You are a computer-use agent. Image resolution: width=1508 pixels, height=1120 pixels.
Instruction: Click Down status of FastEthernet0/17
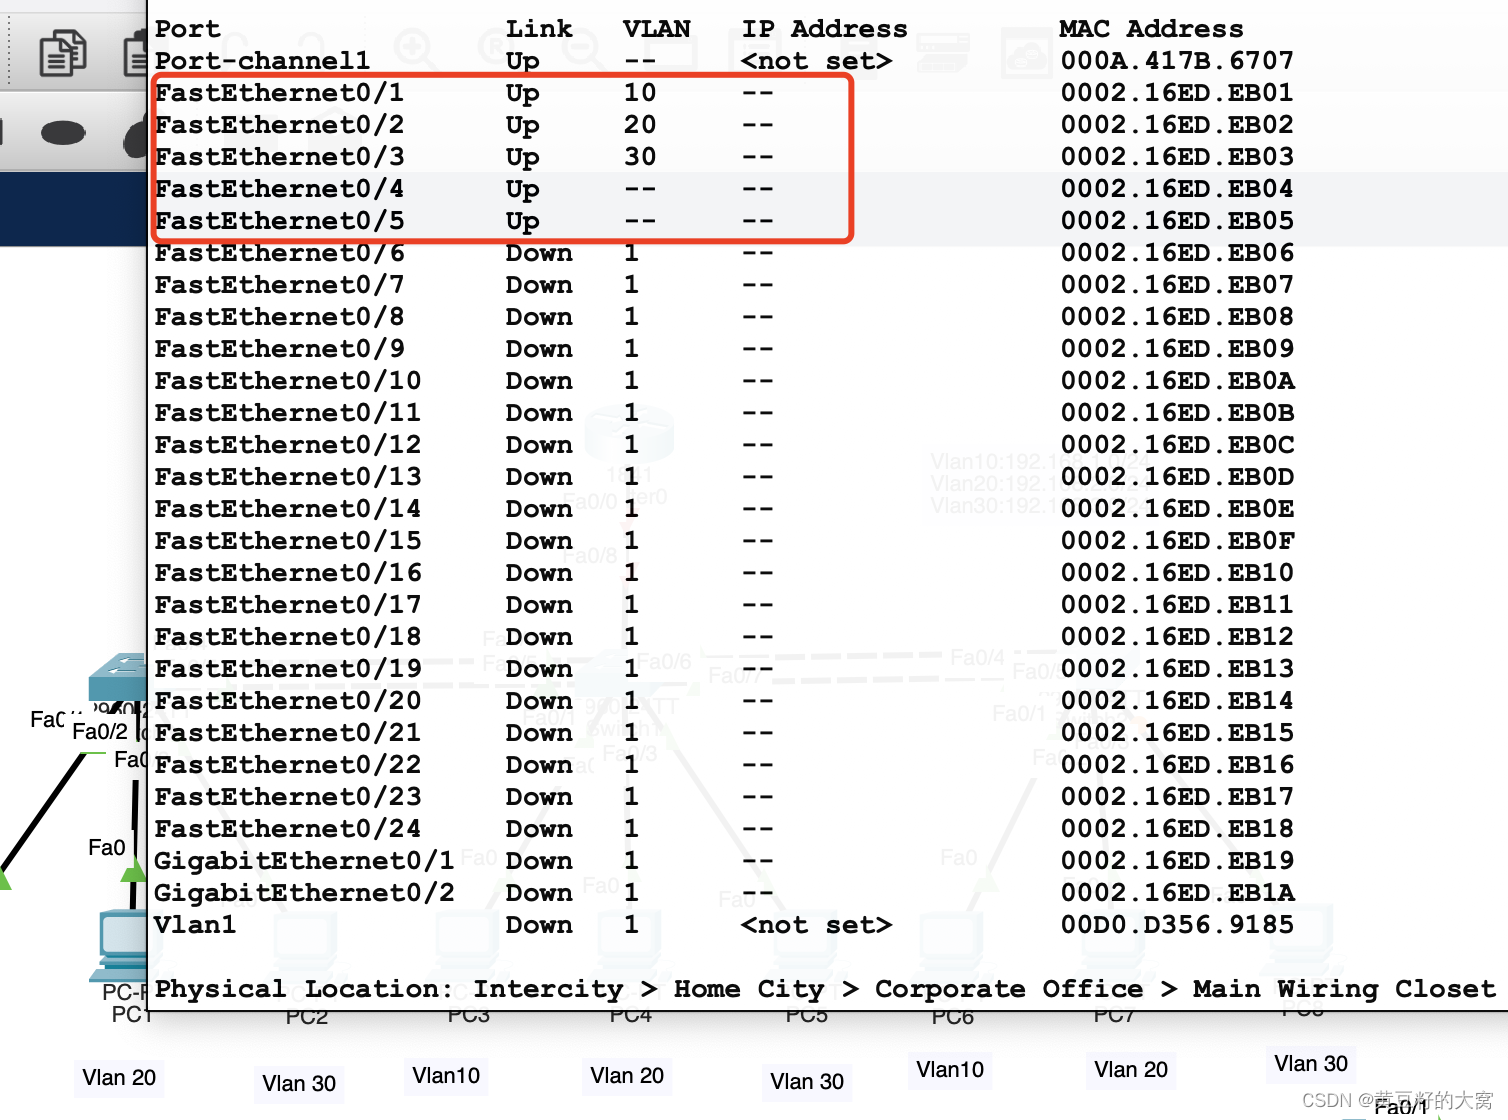539,605
